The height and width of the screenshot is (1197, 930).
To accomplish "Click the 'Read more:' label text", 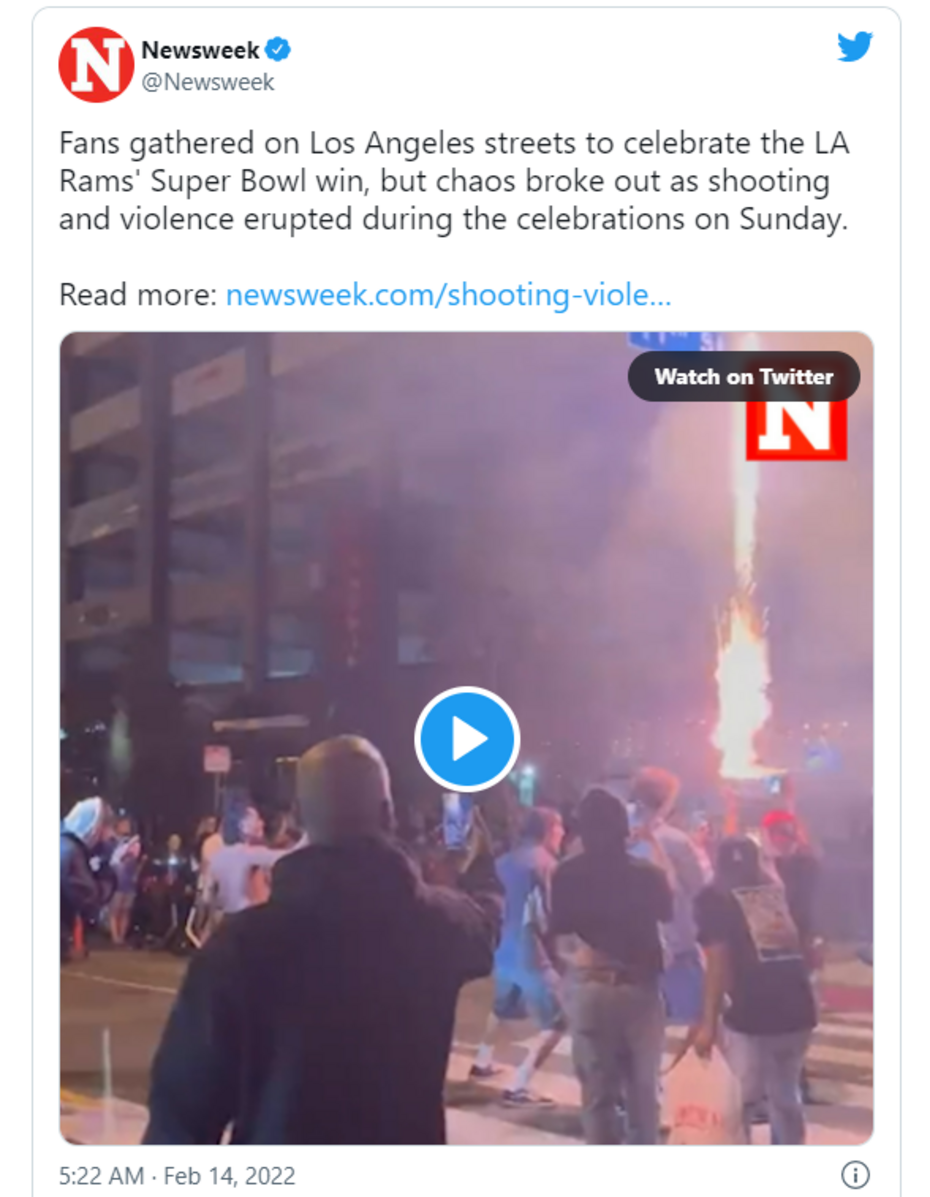I will point(139,295).
